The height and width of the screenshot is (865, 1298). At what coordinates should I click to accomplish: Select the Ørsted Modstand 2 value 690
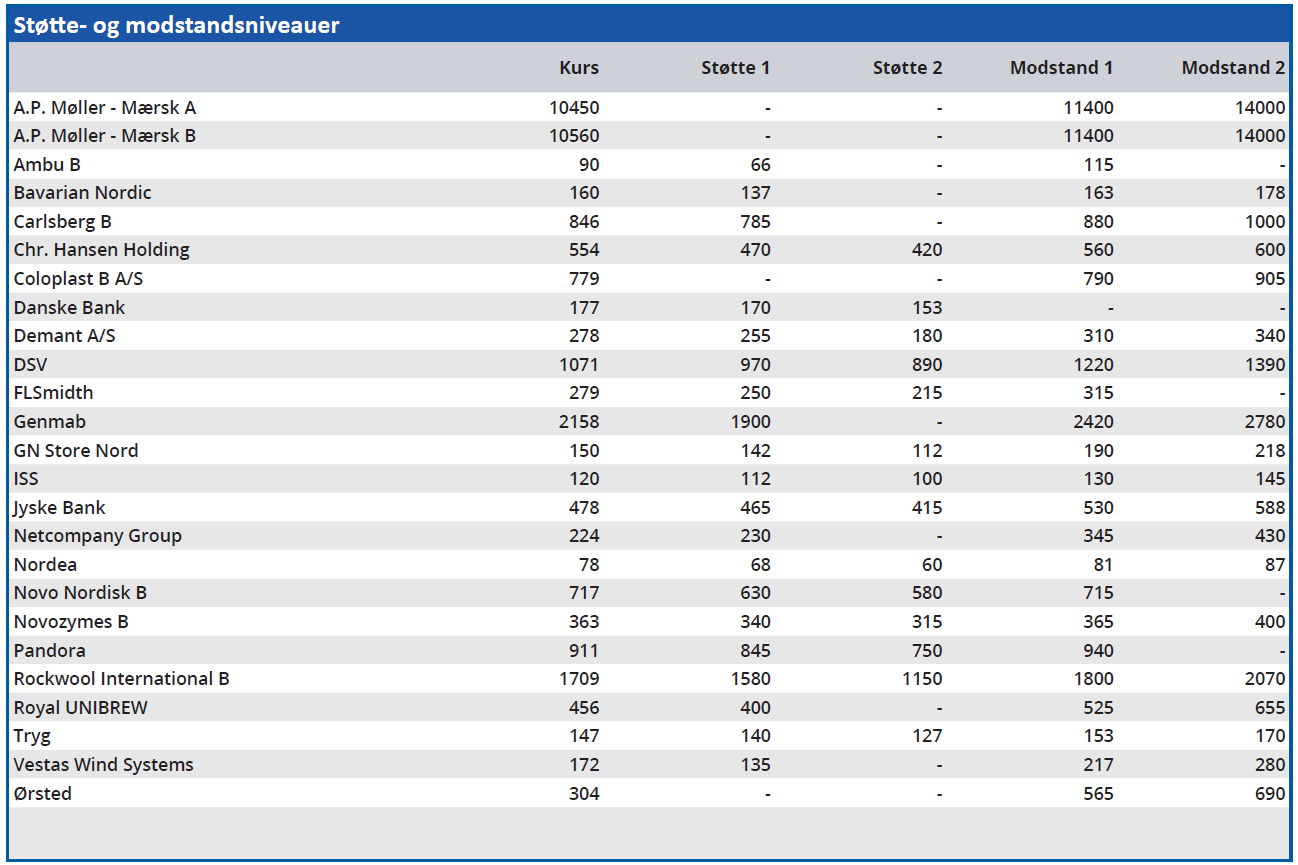click(1269, 794)
